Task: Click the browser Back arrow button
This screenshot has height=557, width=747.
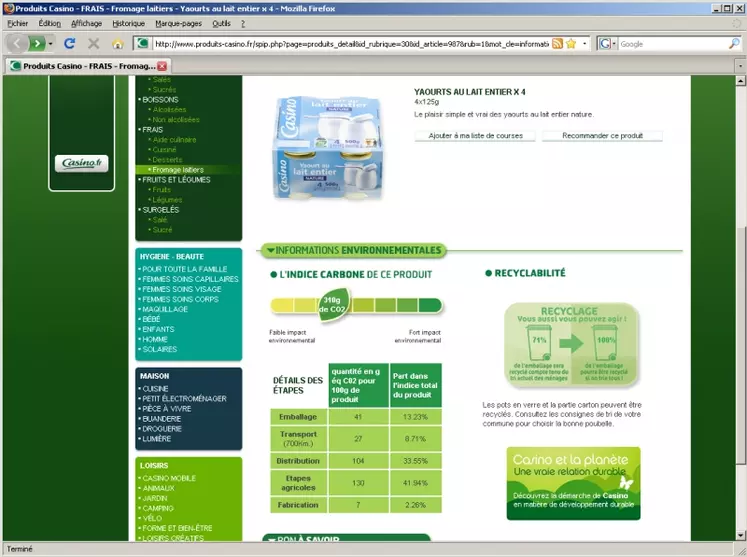Action: coord(17,44)
